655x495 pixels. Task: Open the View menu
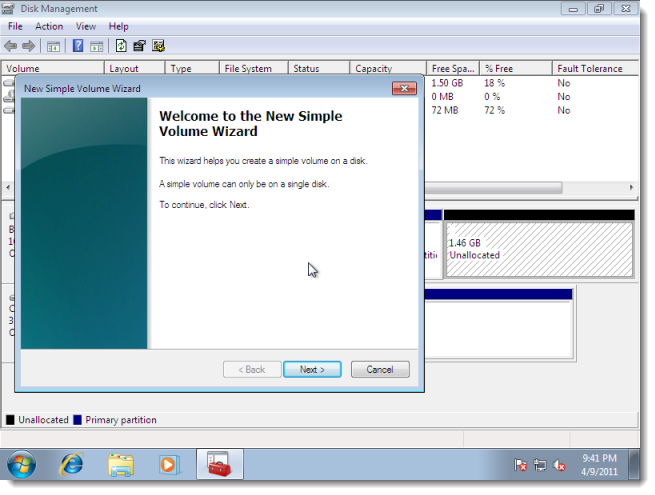click(x=86, y=26)
